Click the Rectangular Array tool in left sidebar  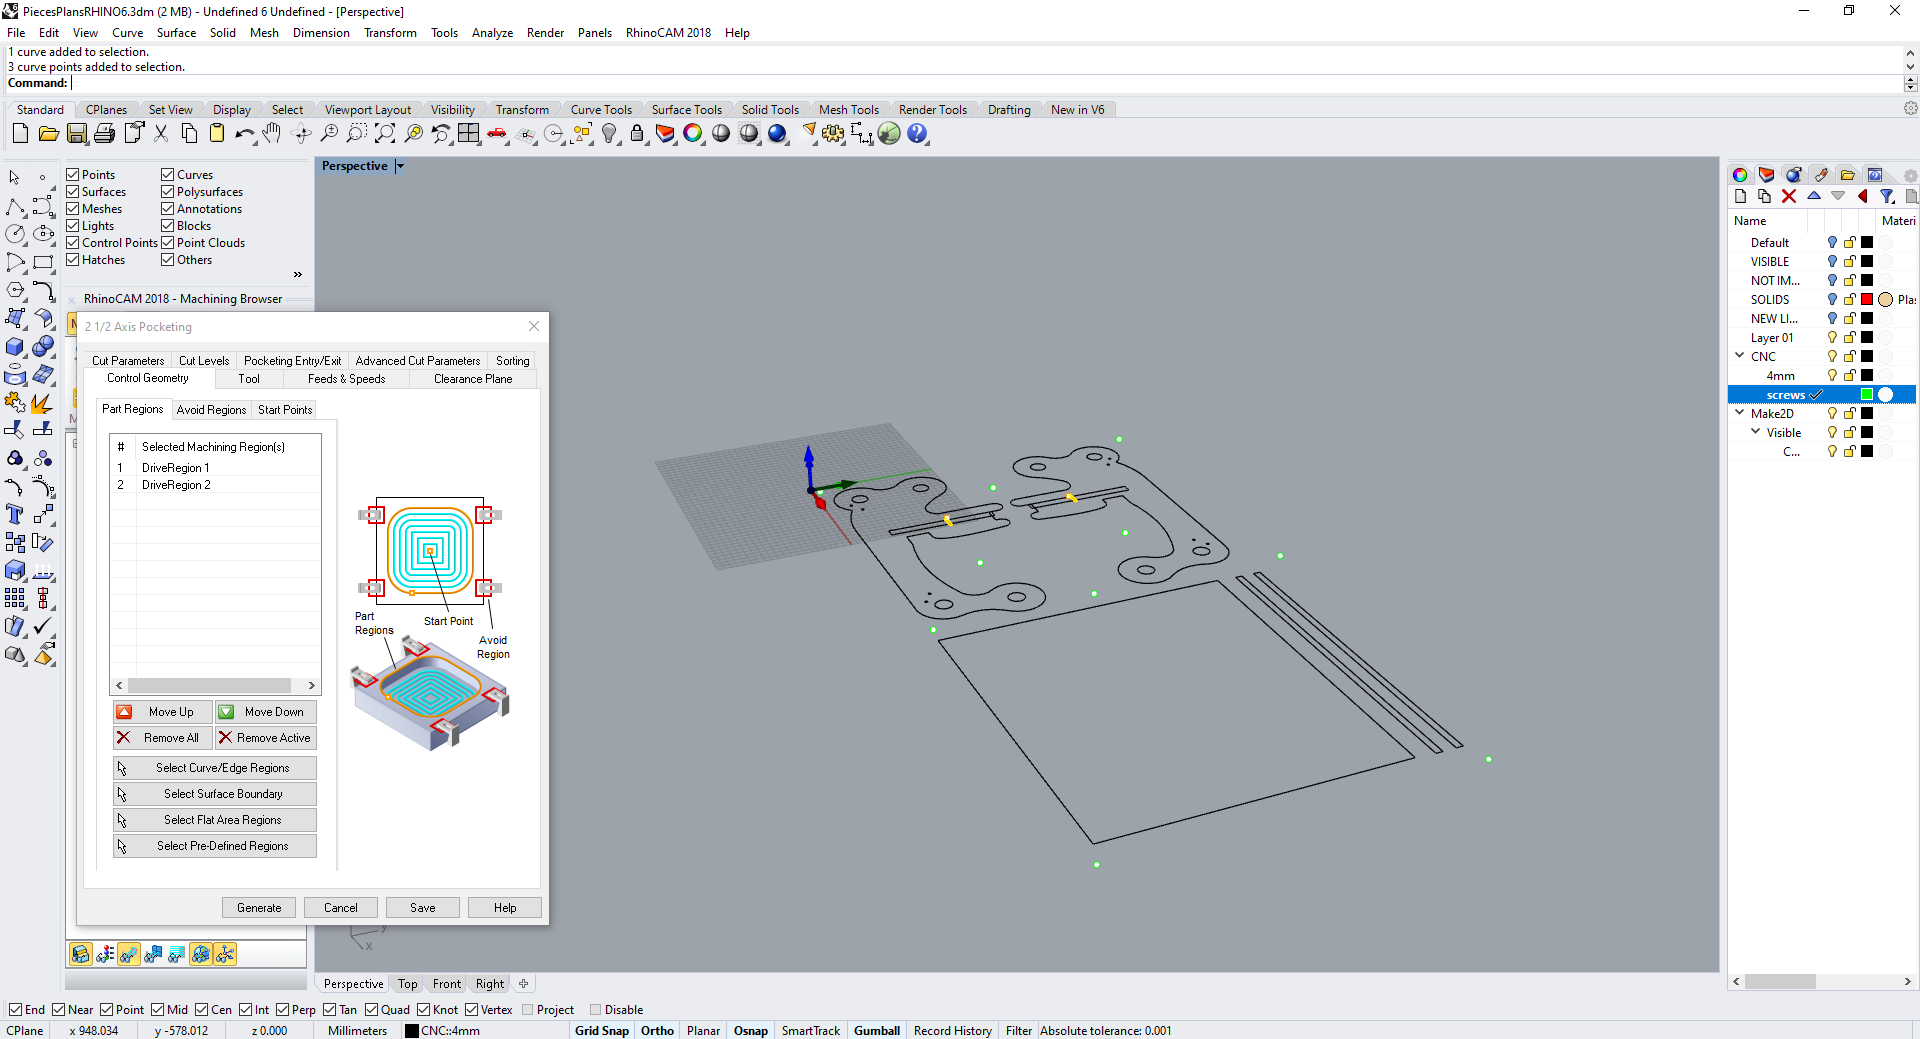coord(15,598)
